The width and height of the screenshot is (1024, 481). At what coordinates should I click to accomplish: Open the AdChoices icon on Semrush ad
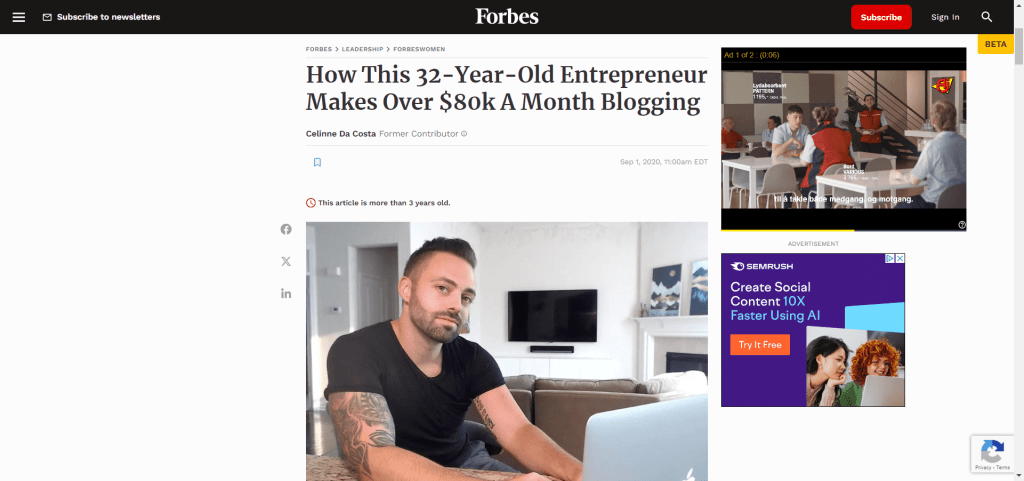point(889,258)
